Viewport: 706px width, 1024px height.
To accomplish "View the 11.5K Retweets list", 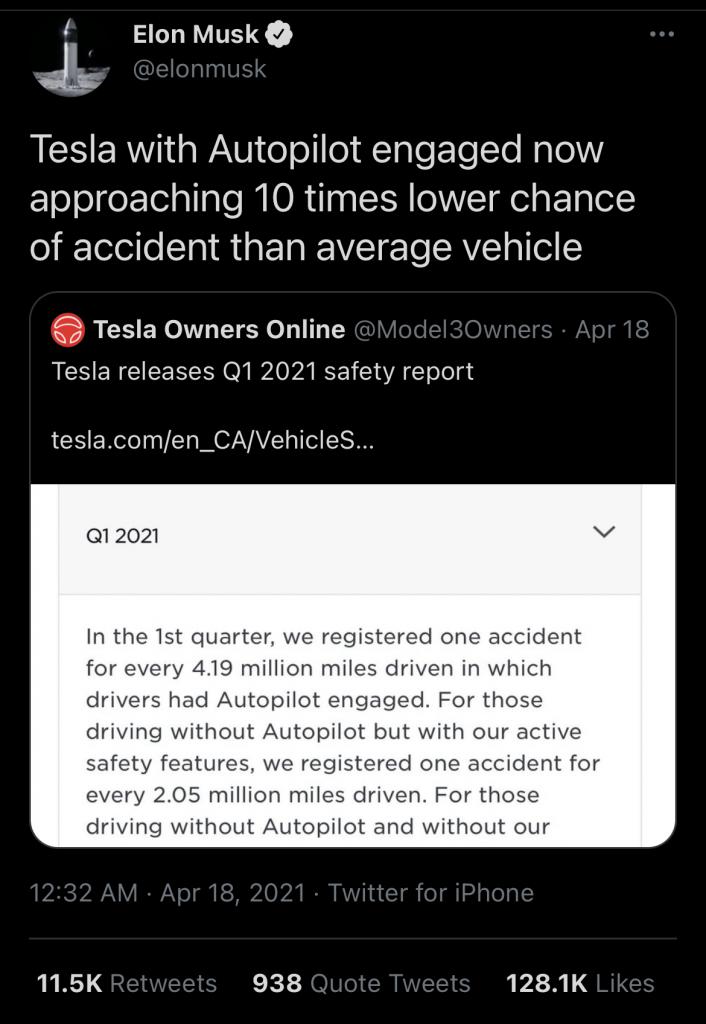I will tap(127, 983).
